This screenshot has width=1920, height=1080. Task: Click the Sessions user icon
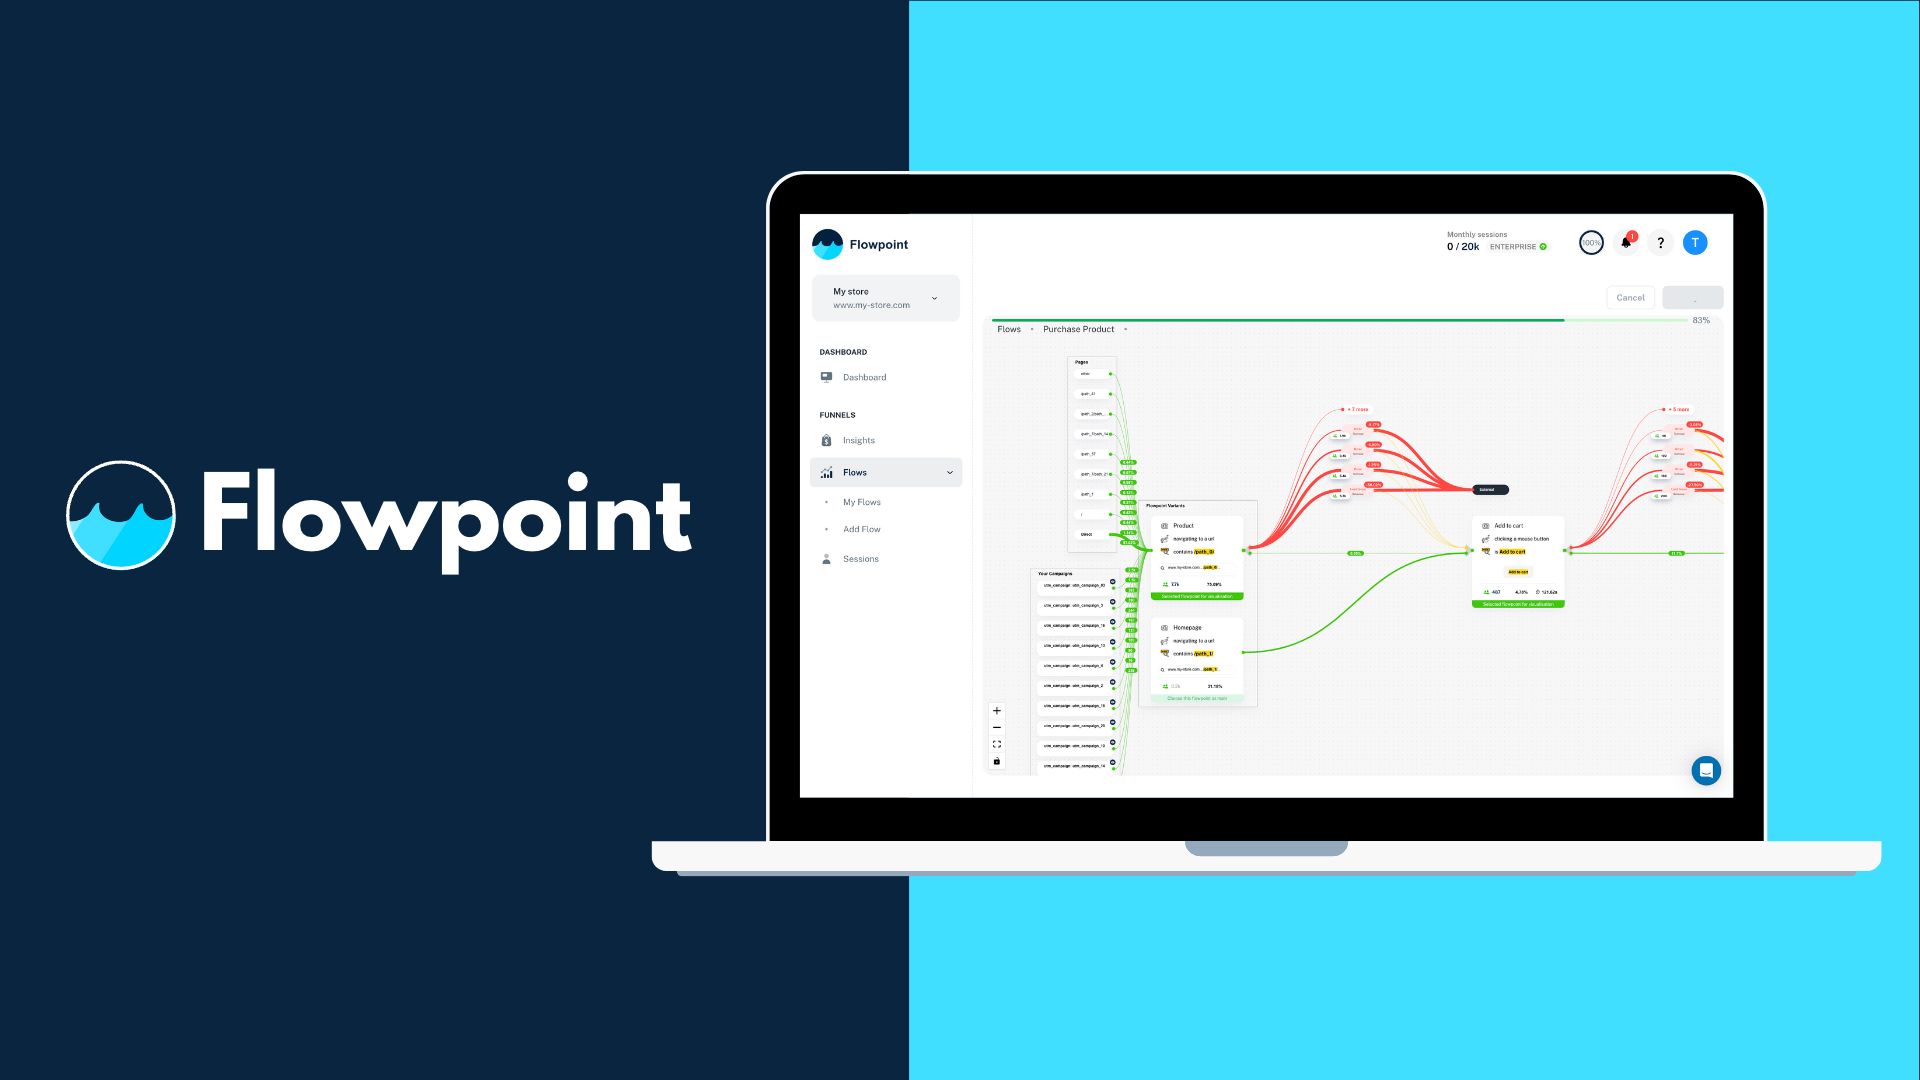tap(827, 559)
